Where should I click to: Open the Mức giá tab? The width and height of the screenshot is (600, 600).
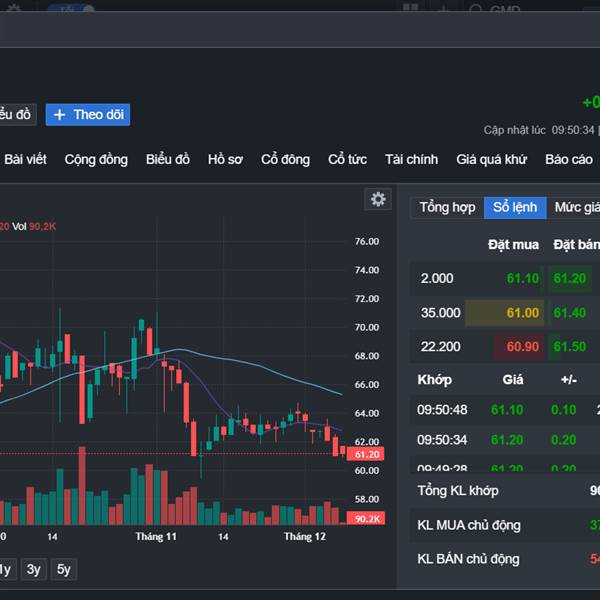pyautogui.click(x=577, y=207)
